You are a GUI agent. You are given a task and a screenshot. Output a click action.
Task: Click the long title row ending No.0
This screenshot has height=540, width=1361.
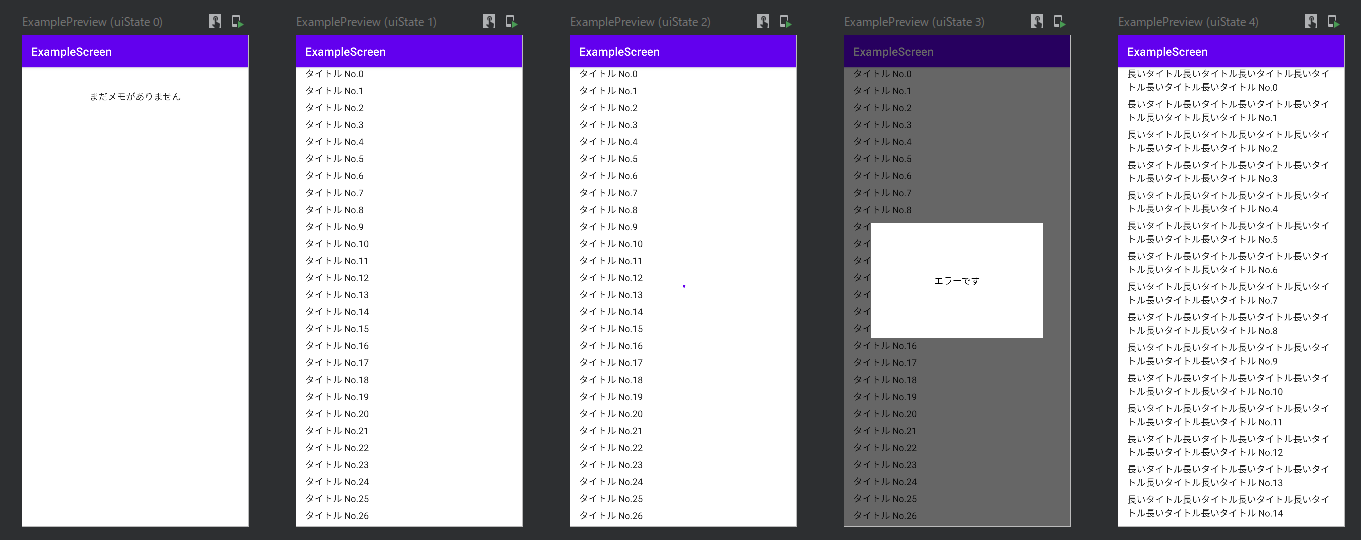1231,81
